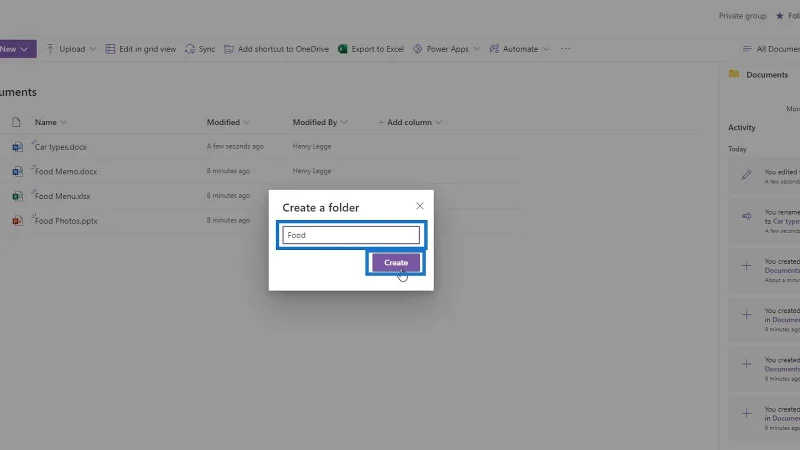Click the rename icon in Activity list
The image size is (800, 450).
pos(746,216)
